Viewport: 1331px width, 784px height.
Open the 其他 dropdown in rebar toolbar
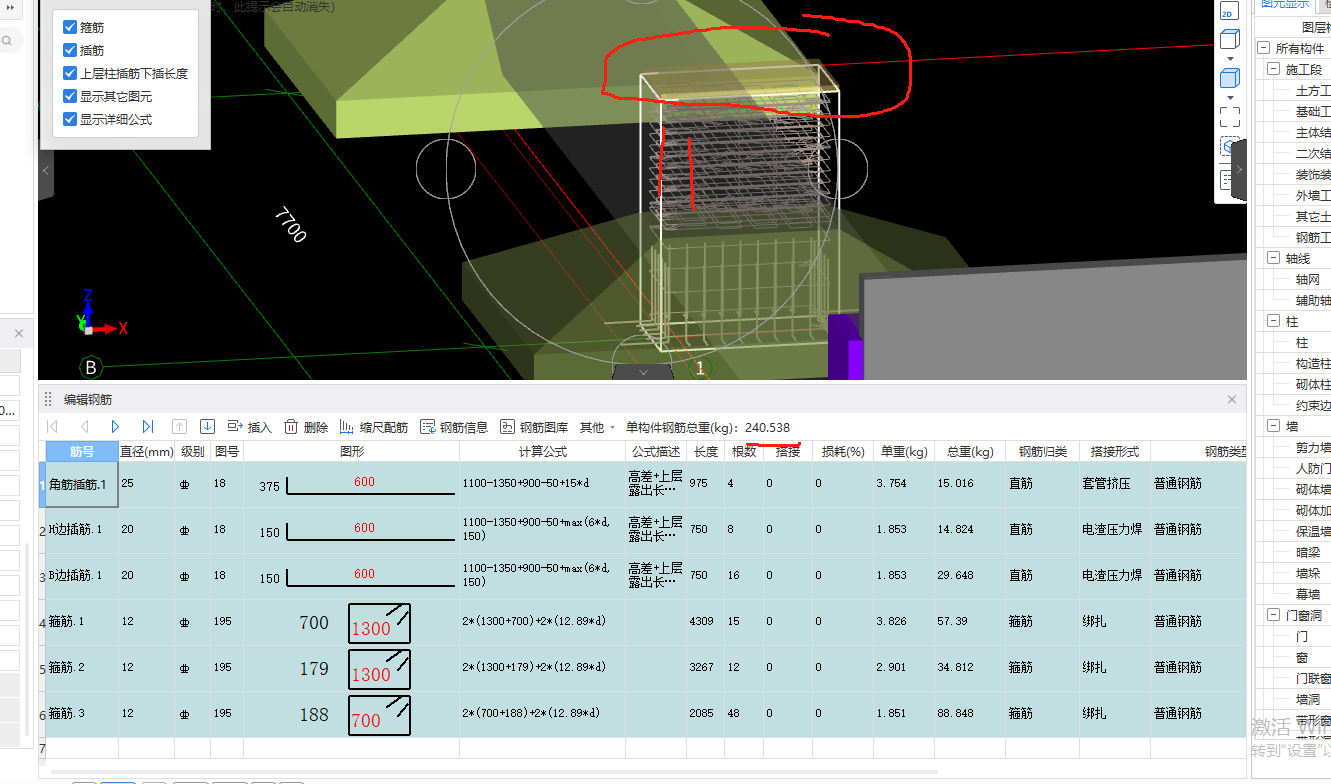[x=597, y=427]
